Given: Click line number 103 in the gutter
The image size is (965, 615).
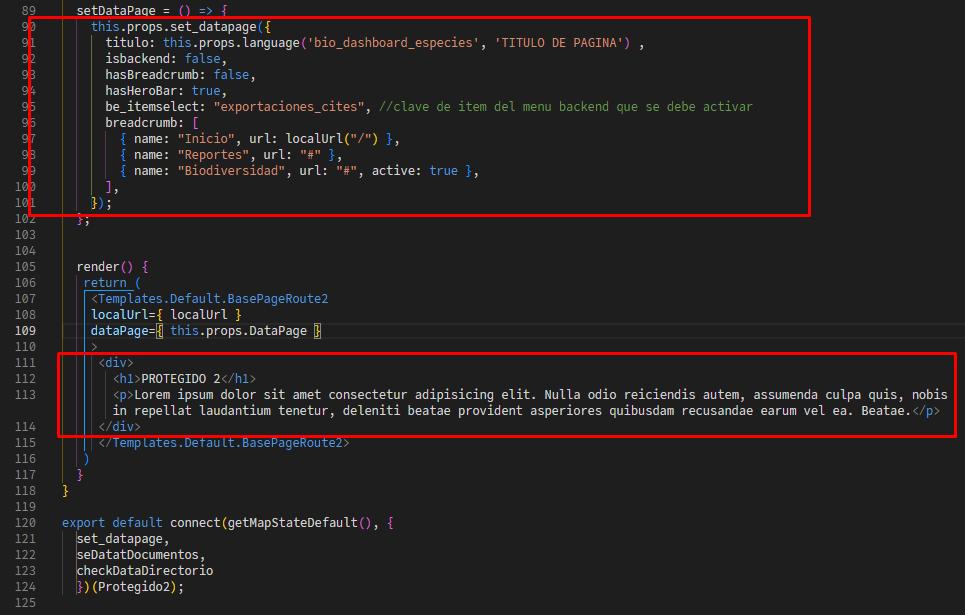Looking at the screenshot, I should click(25, 235).
